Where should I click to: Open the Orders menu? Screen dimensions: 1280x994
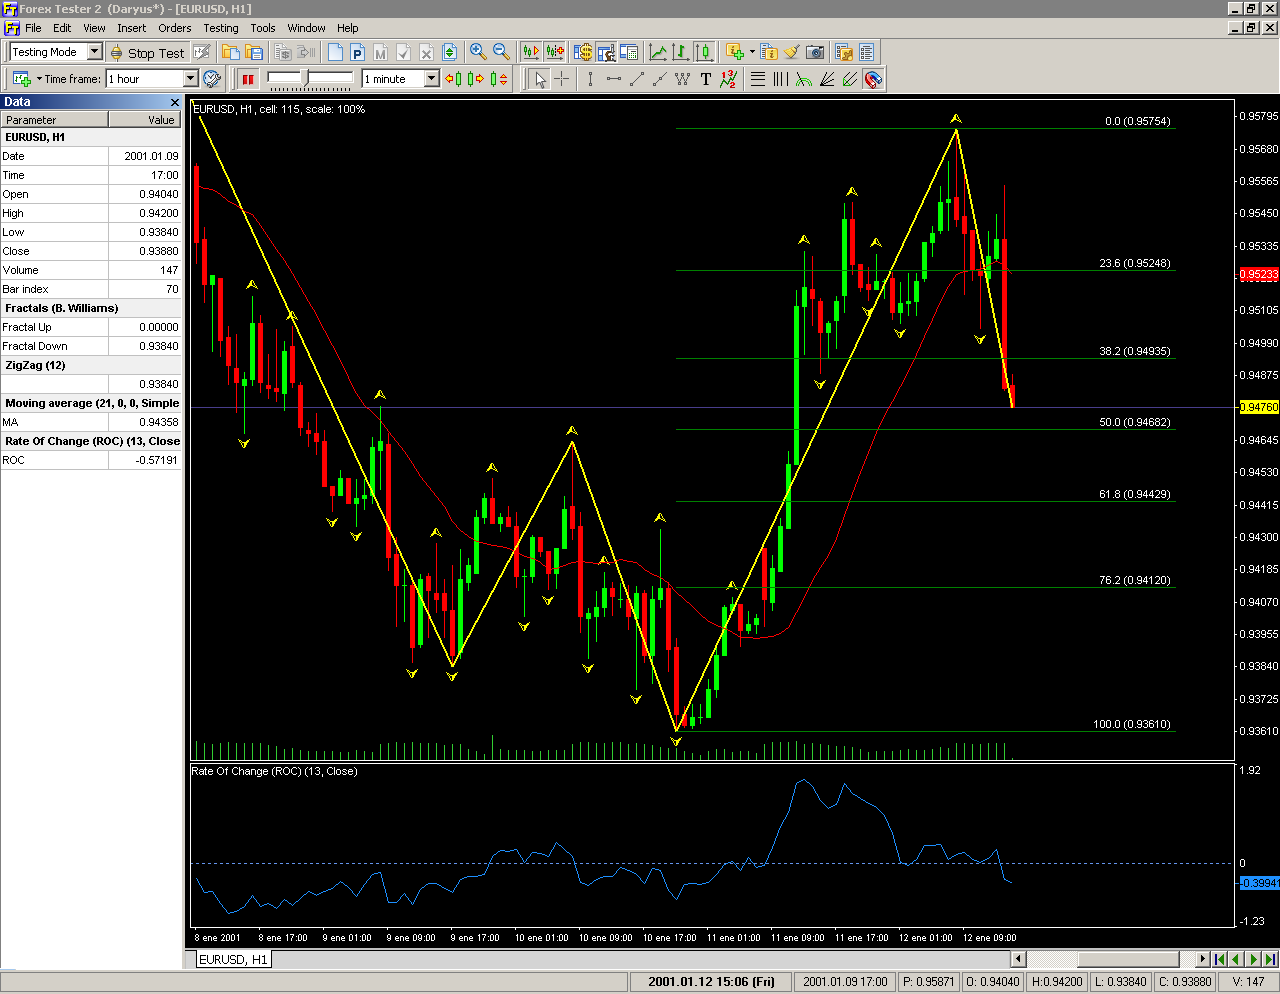[174, 28]
